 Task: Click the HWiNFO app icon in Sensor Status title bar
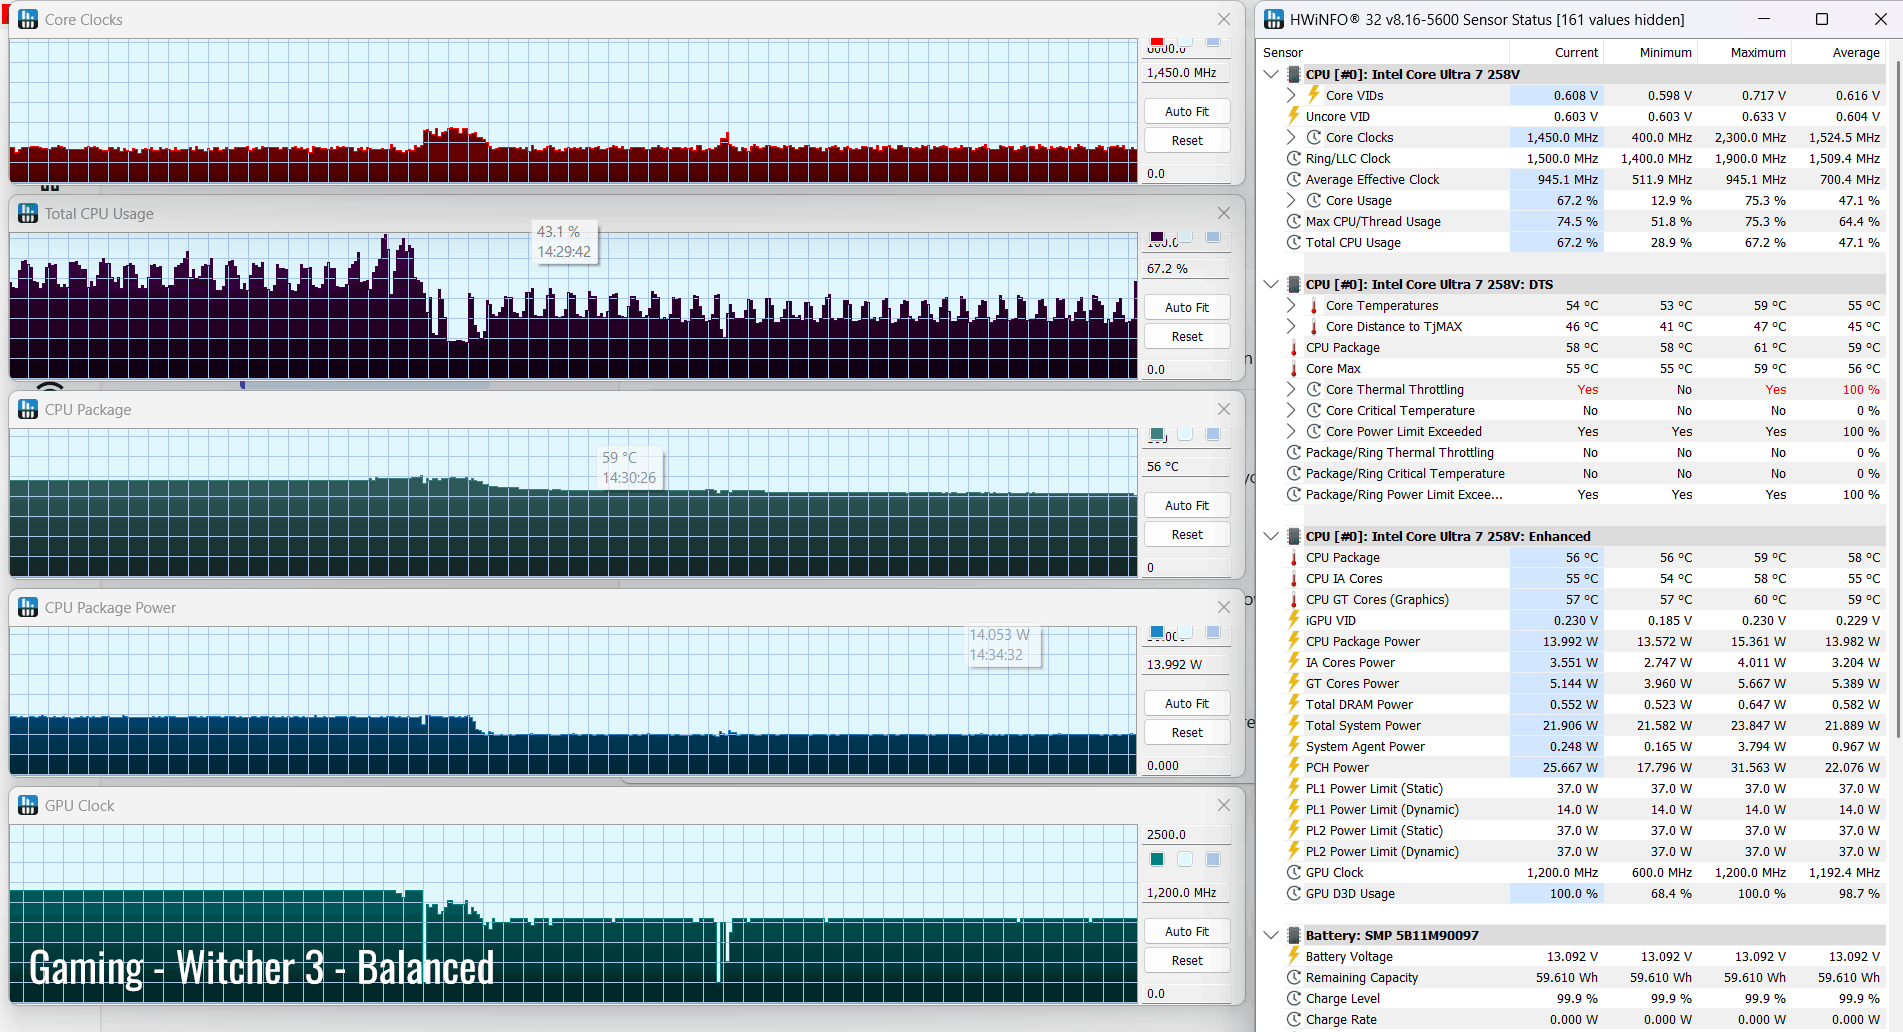[x=1274, y=19]
